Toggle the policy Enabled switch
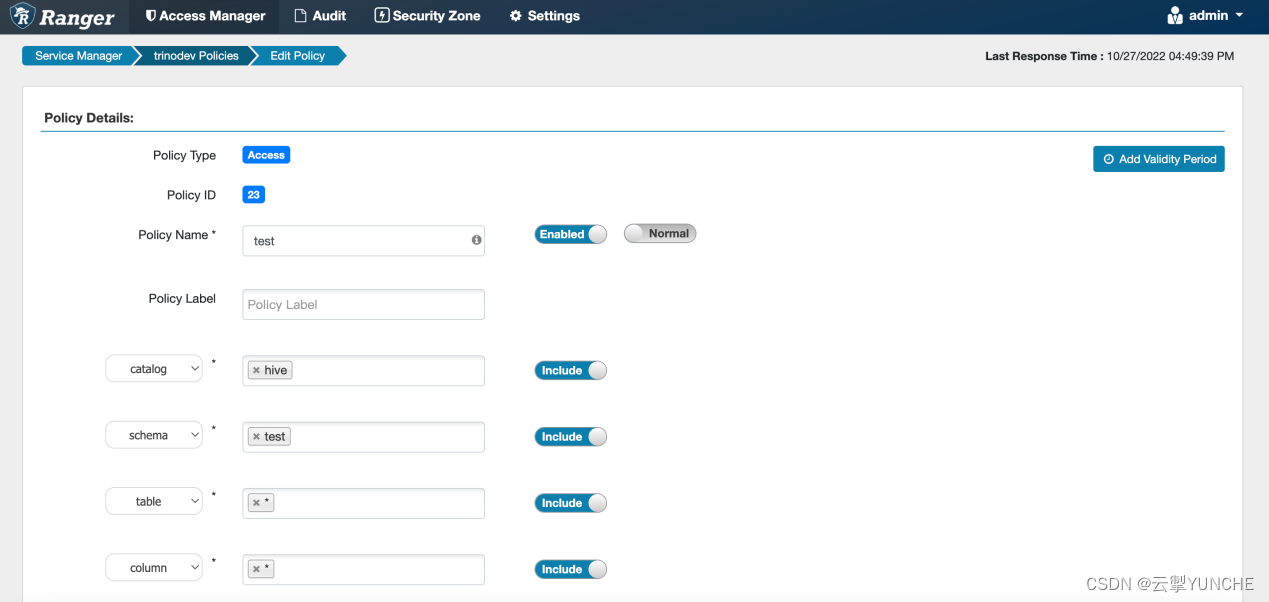This screenshot has width=1269, height=602. pyautogui.click(x=571, y=234)
